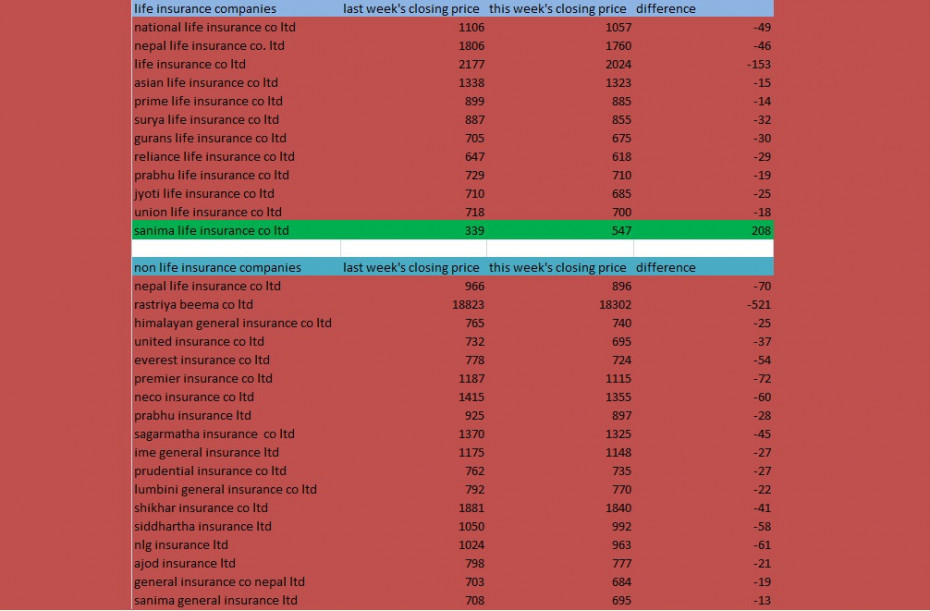
Task: Click 'lumbini general insurance co ltd' cell
Action: point(235,488)
